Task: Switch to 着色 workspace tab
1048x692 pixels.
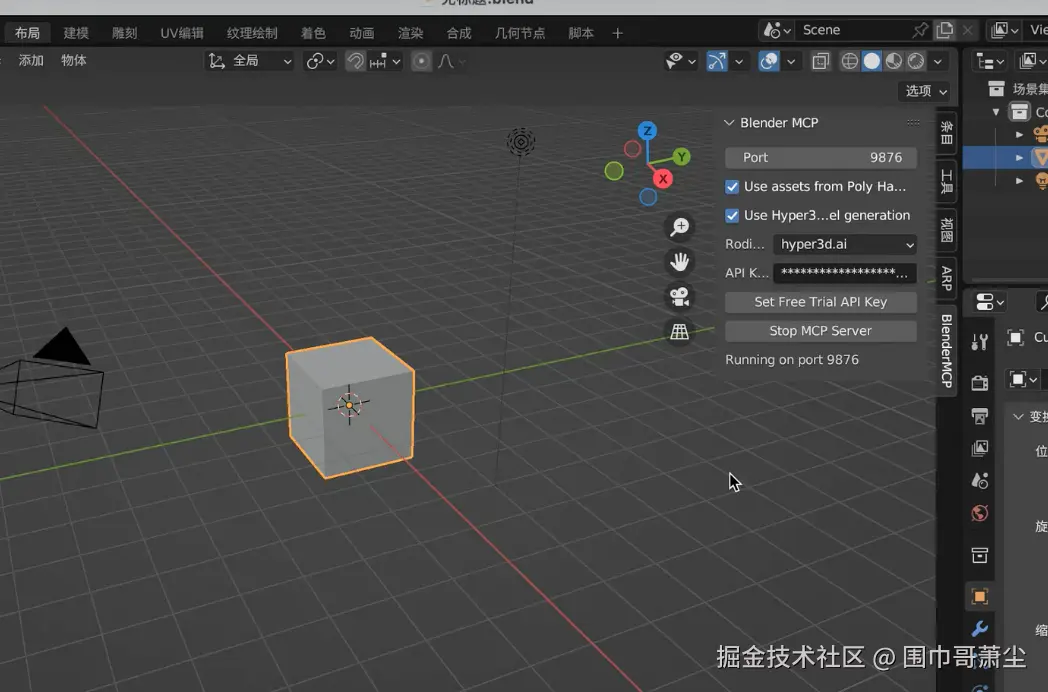Action: 313,33
